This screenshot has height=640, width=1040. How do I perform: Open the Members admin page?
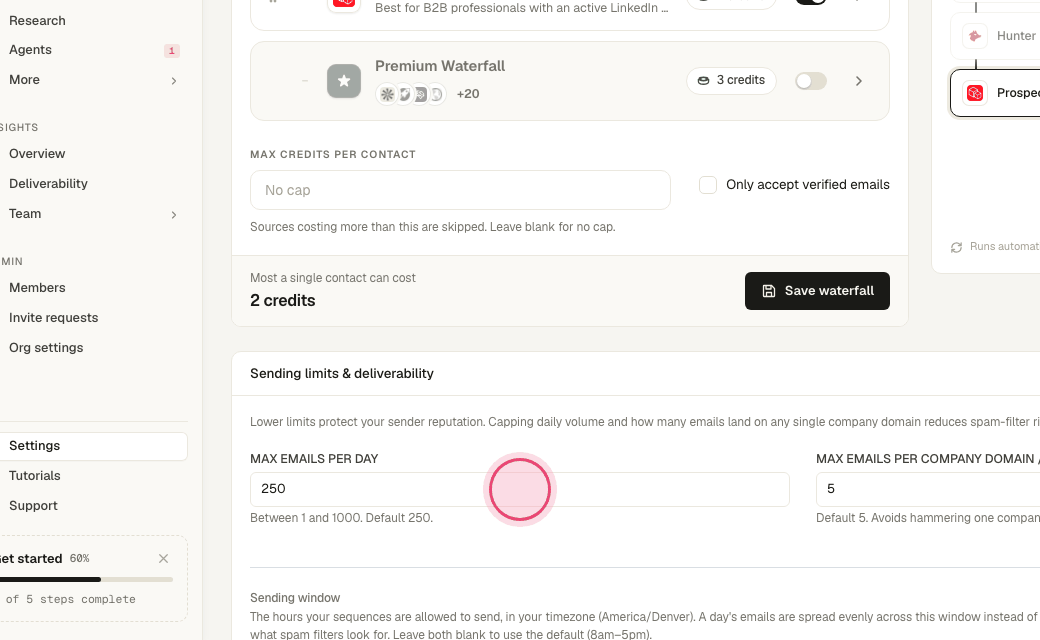pyautogui.click(x=37, y=288)
